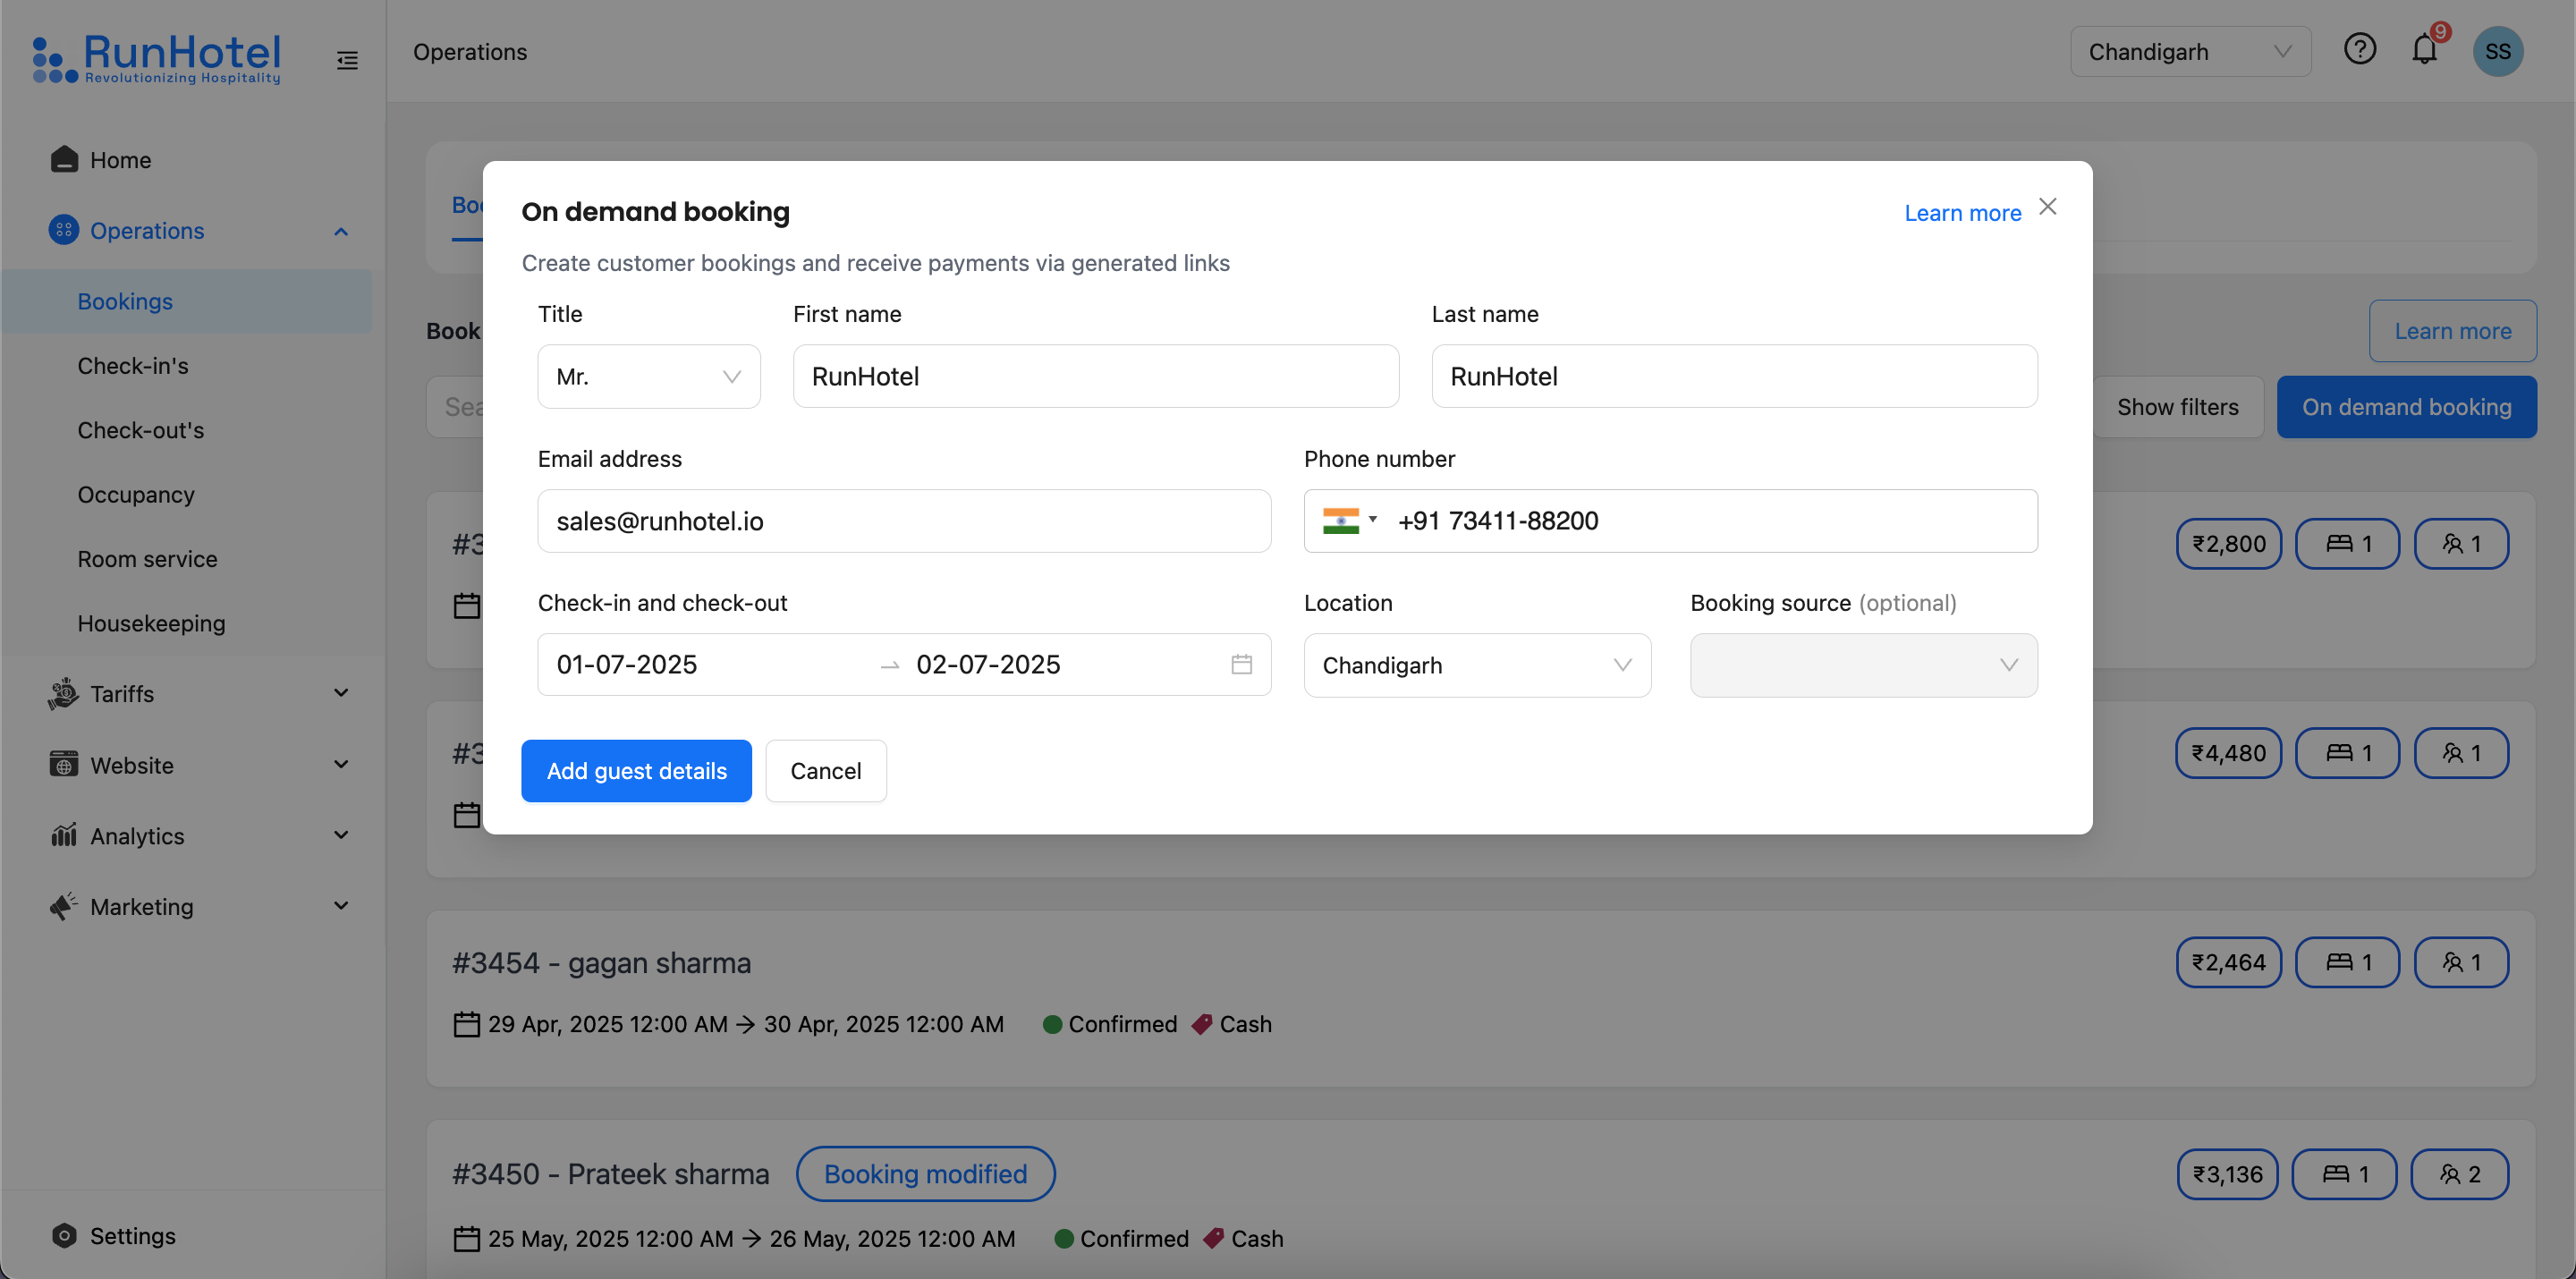Viewport: 2576px width, 1279px height.
Task: Collapse the Operations menu section
Action: coord(341,231)
